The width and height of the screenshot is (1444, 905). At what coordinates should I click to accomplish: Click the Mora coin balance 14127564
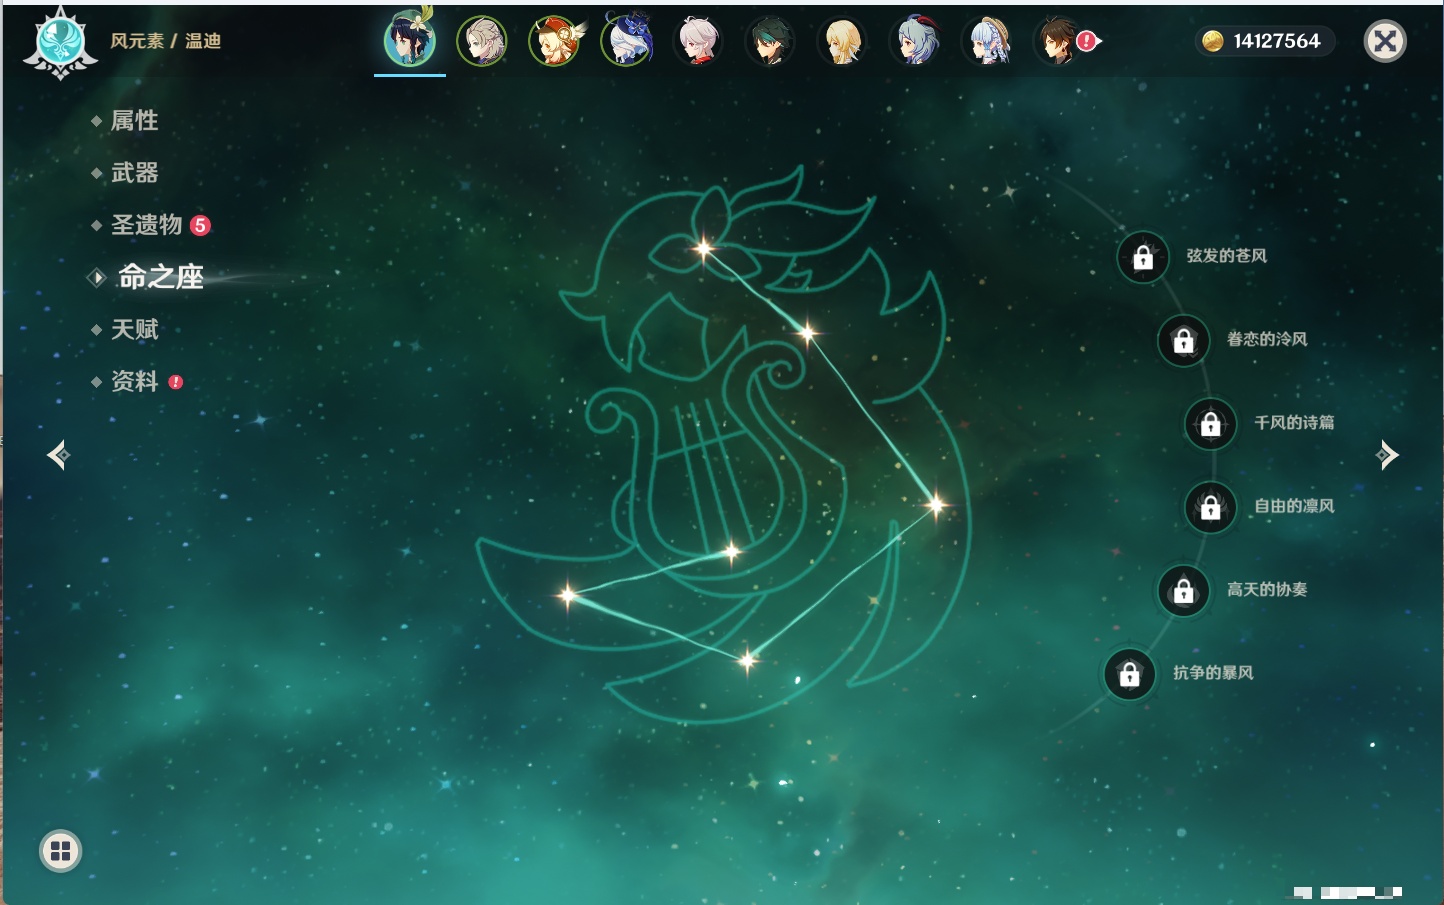coord(1264,41)
